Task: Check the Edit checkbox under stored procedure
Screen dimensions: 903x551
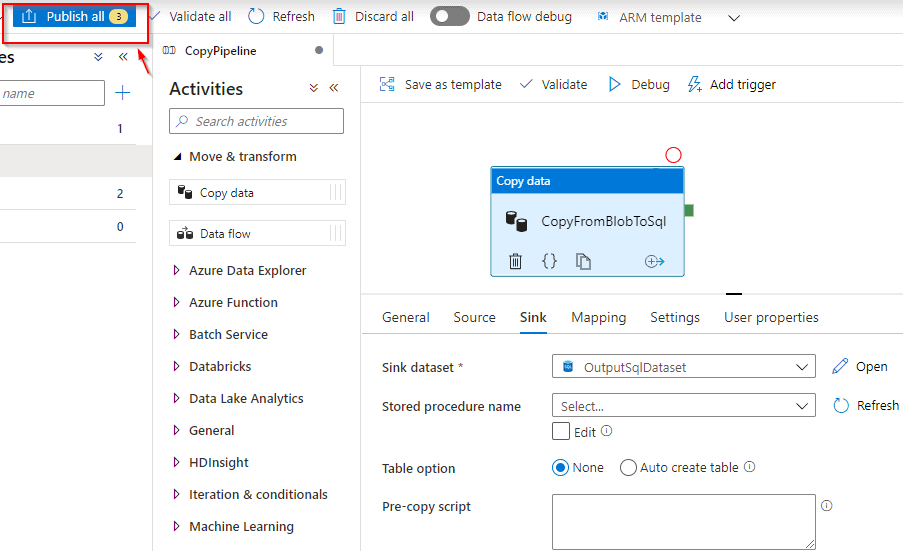Action: (561, 432)
